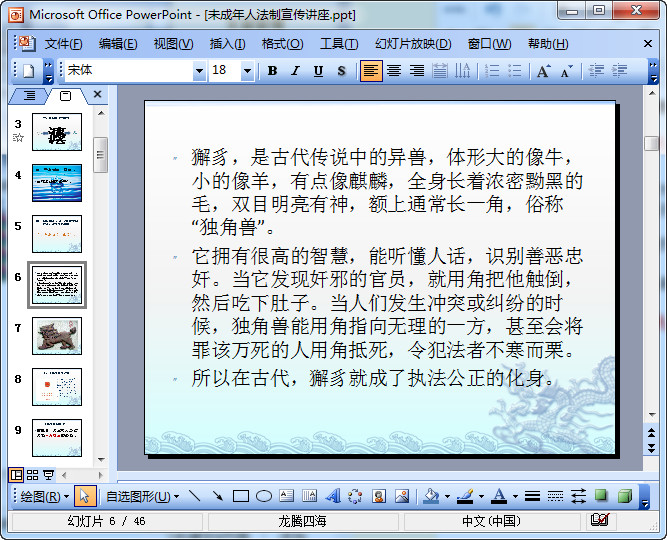Toggle align left paragraph button
667x540 pixels.
[371, 71]
